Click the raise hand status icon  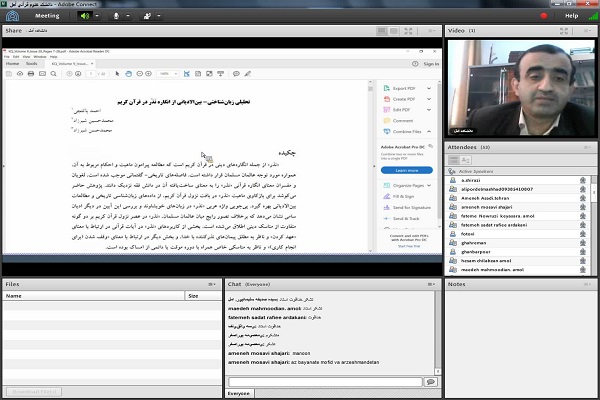[x=147, y=16]
